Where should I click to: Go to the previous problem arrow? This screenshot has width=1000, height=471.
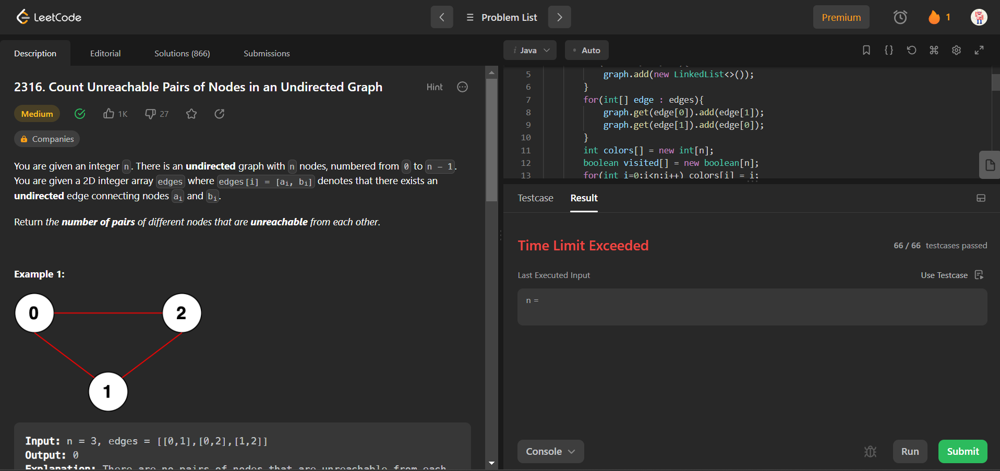click(442, 17)
